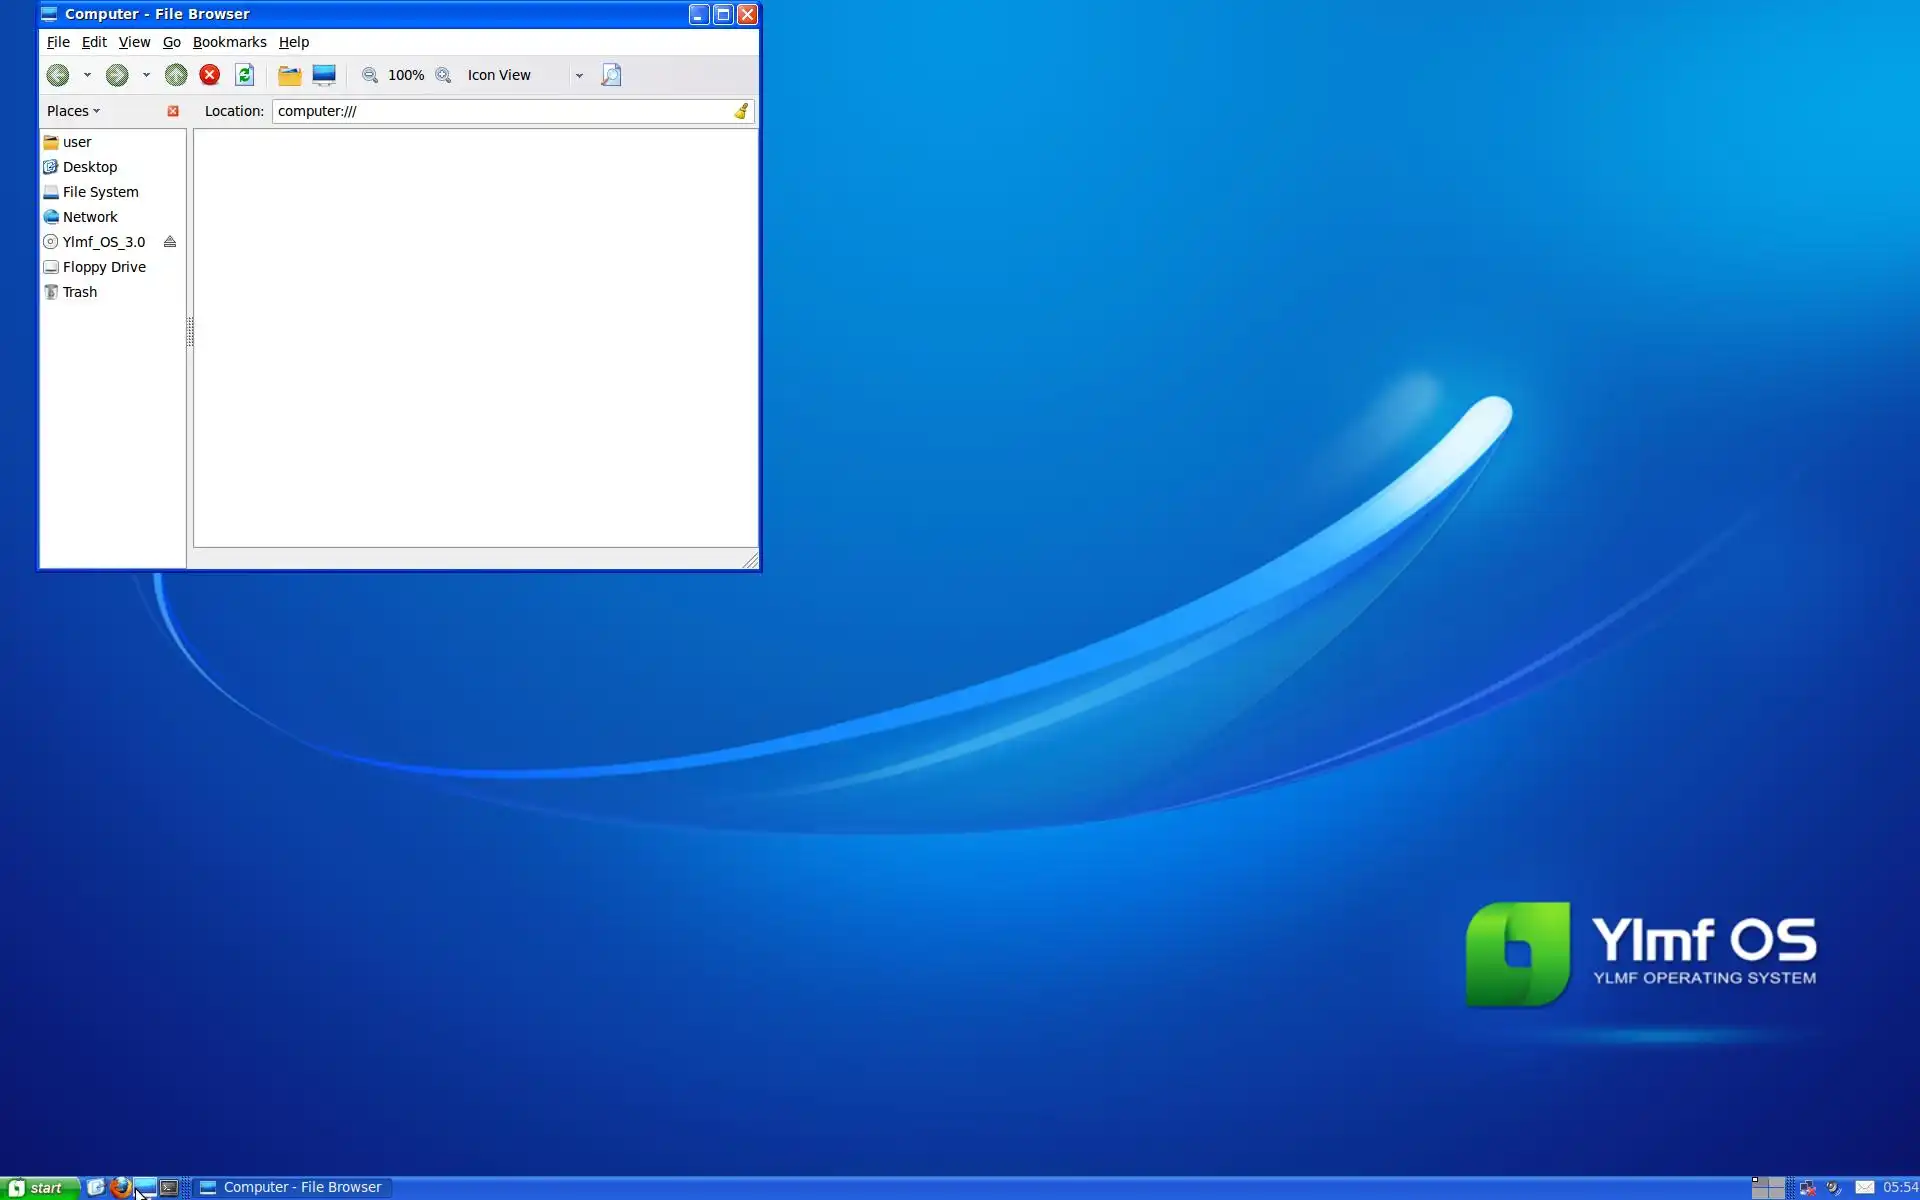
Task: Eject the Ylmf_OS_3.0 disc
Action: pos(170,242)
